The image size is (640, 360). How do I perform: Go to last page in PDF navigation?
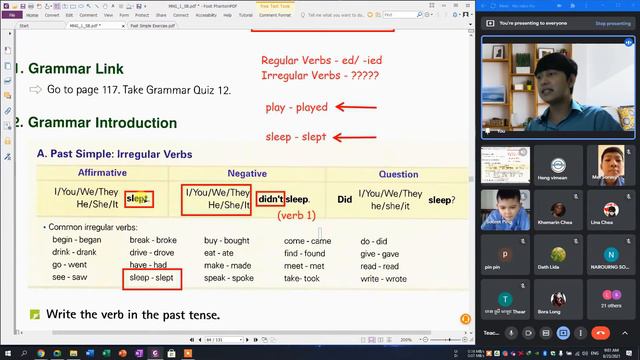pyautogui.click(x=256, y=340)
